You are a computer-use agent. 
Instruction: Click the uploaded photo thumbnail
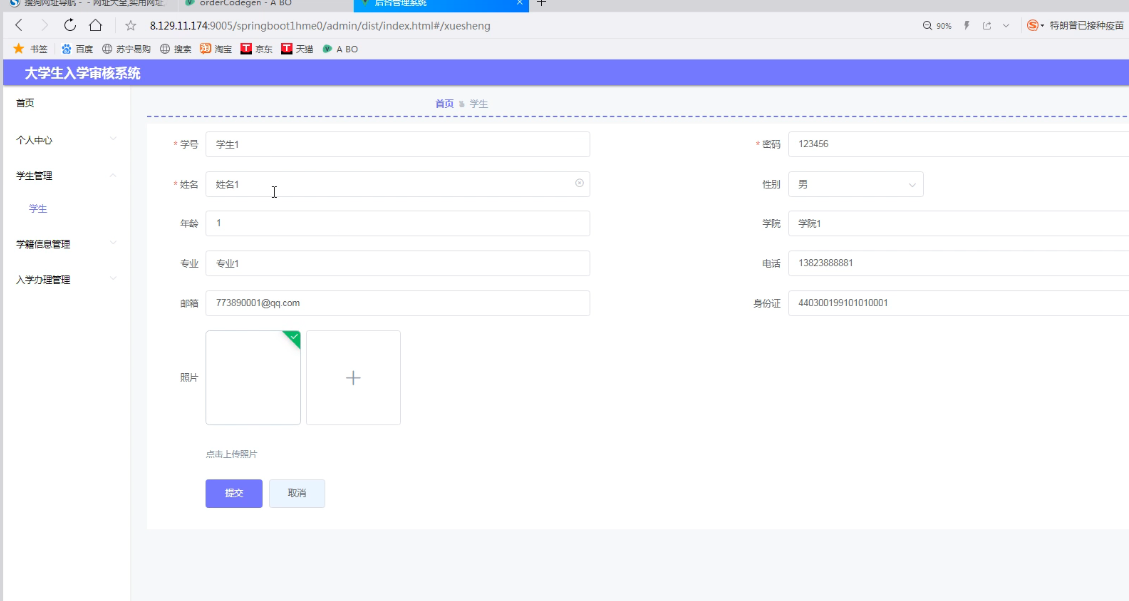pyautogui.click(x=253, y=377)
